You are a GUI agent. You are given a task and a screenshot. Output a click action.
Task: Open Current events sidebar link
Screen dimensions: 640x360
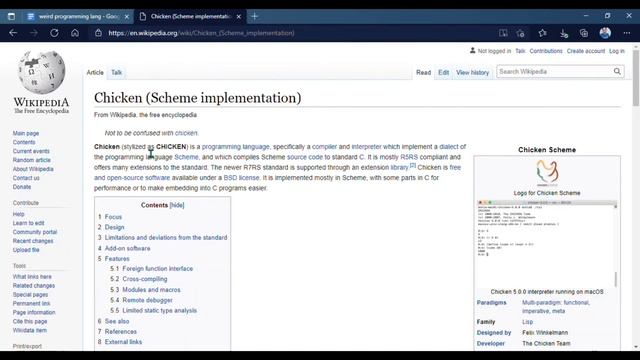click(x=31, y=151)
